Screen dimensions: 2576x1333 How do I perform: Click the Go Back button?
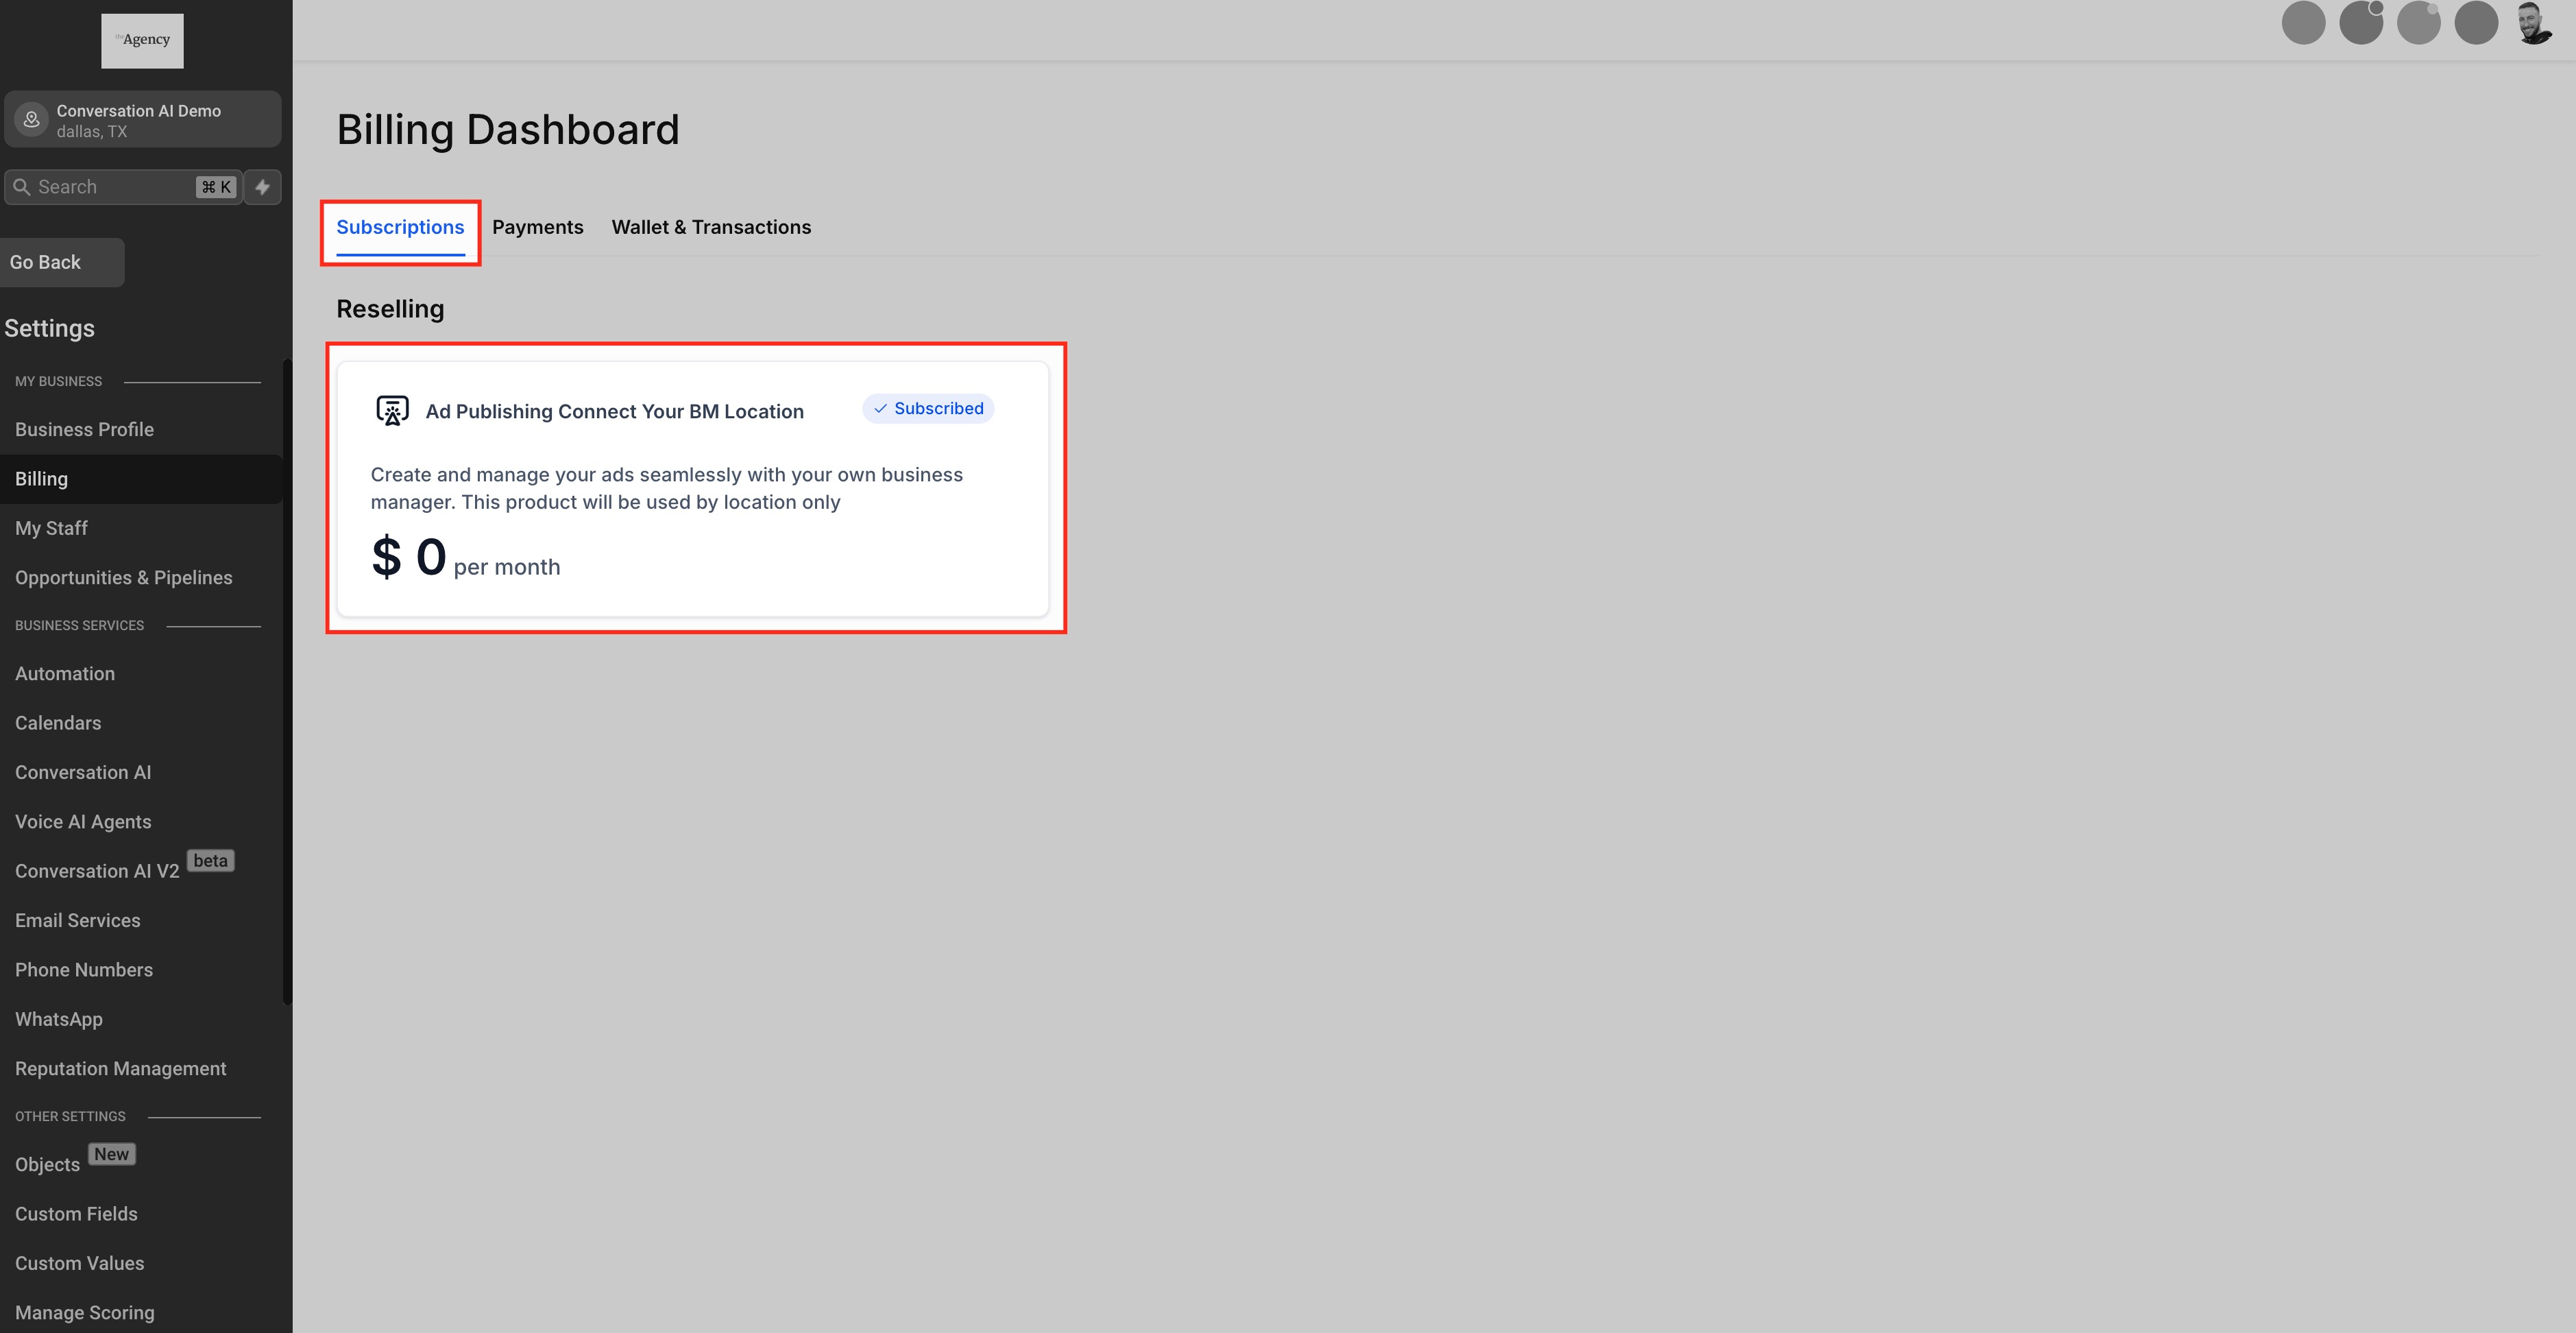pos(60,262)
